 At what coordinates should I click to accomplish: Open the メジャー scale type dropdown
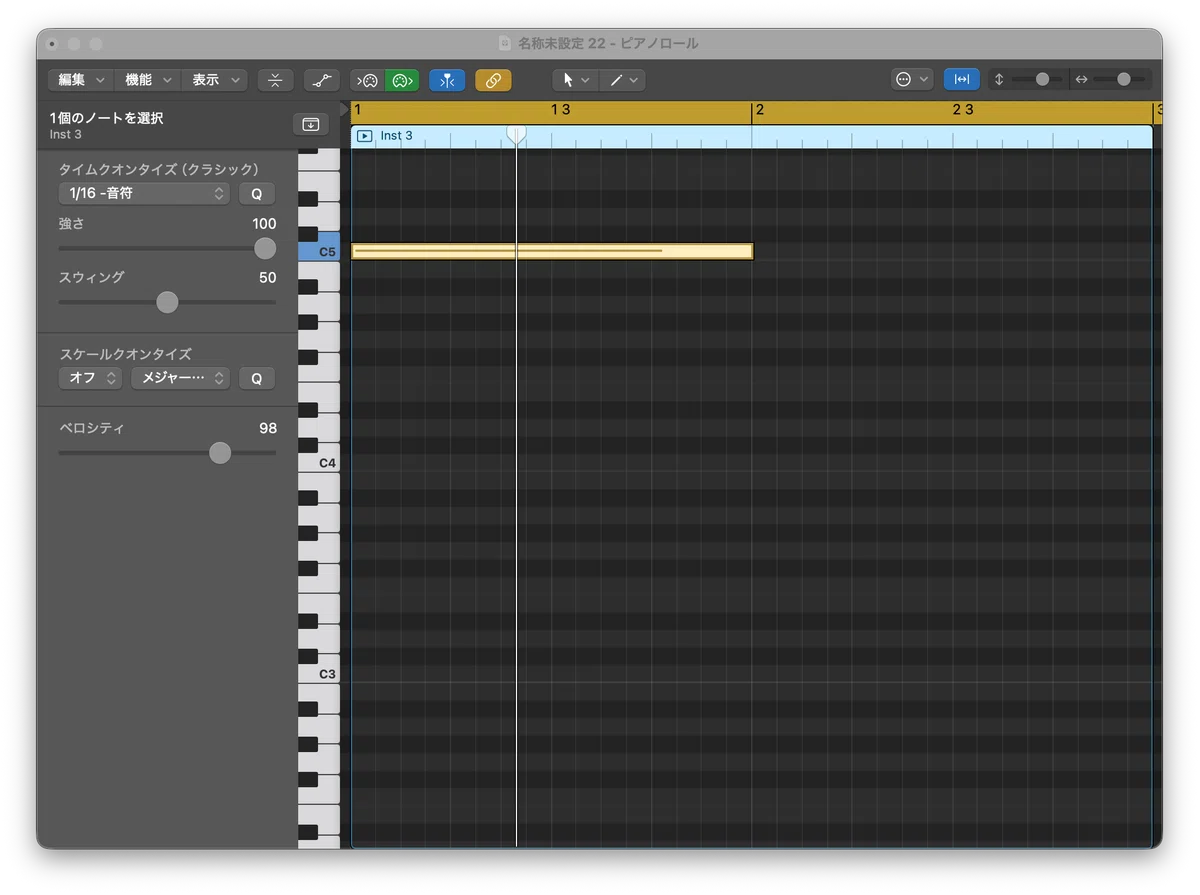pos(180,378)
